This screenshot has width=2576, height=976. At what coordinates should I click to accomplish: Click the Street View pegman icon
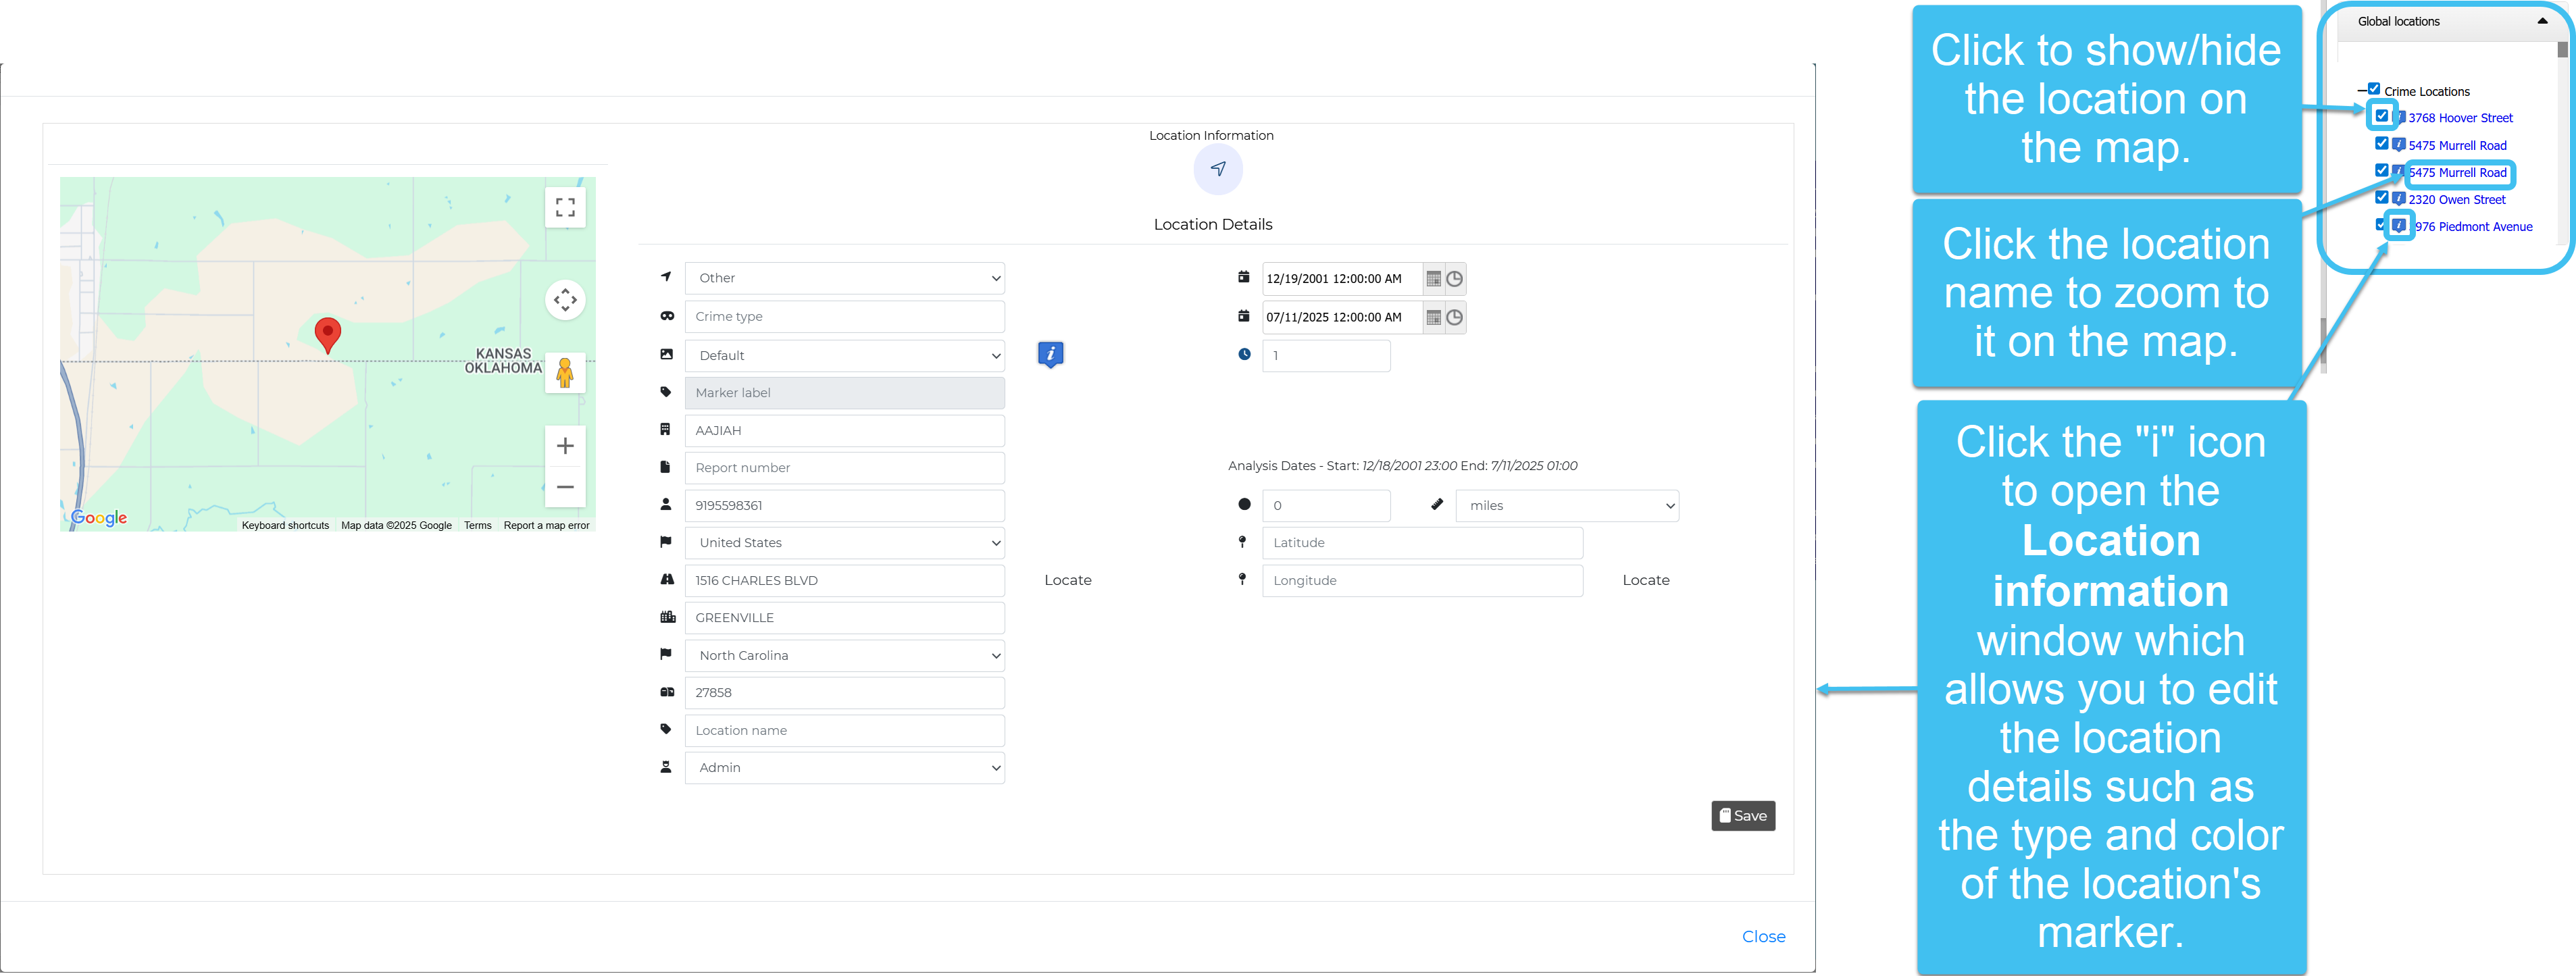click(x=565, y=373)
